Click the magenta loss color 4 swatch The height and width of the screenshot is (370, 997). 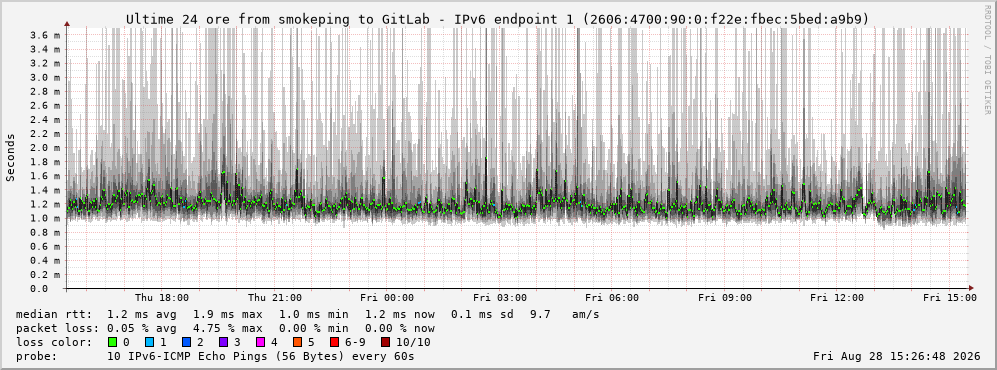click(260, 342)
